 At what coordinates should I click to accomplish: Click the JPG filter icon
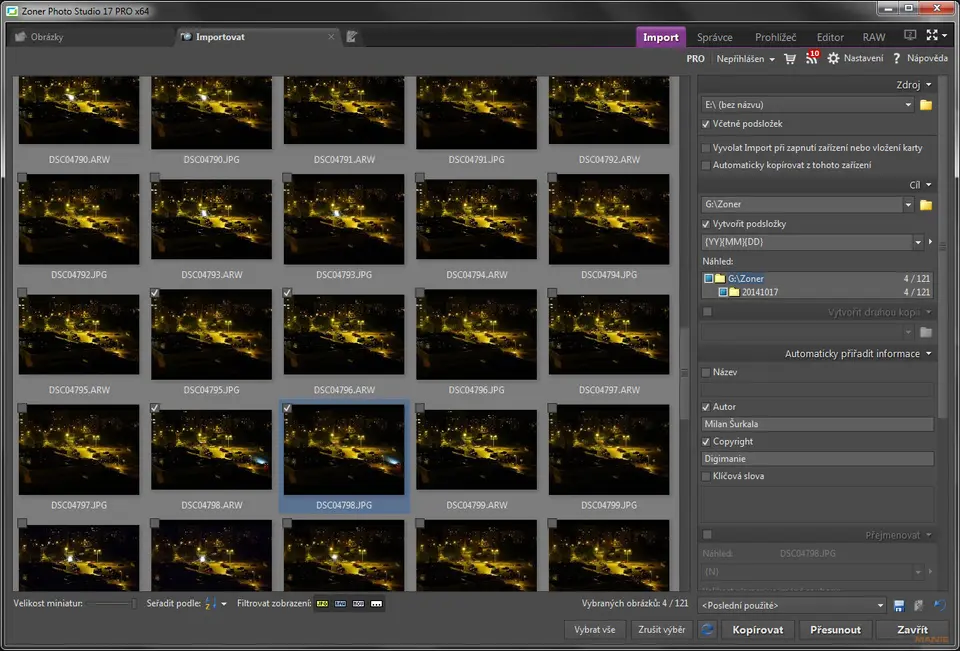coord(322,604)
